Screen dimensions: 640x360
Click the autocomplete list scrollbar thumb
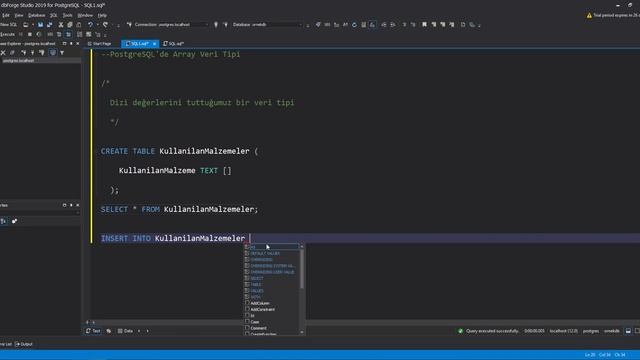click(302, 269)
